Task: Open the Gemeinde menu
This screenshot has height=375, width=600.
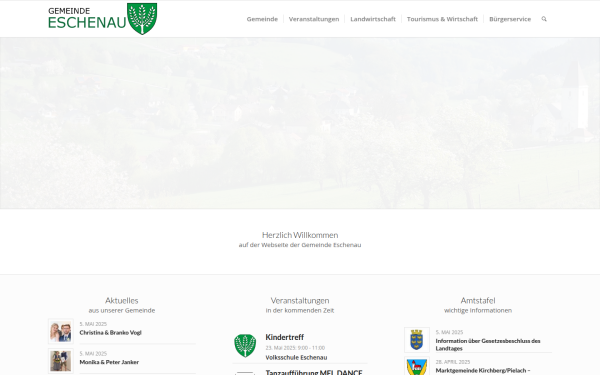Action: [262, 19]
